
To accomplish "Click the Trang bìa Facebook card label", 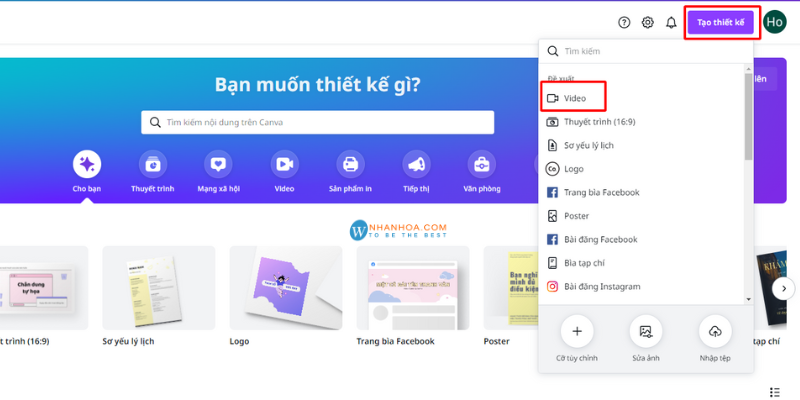I will pos(395,341).
